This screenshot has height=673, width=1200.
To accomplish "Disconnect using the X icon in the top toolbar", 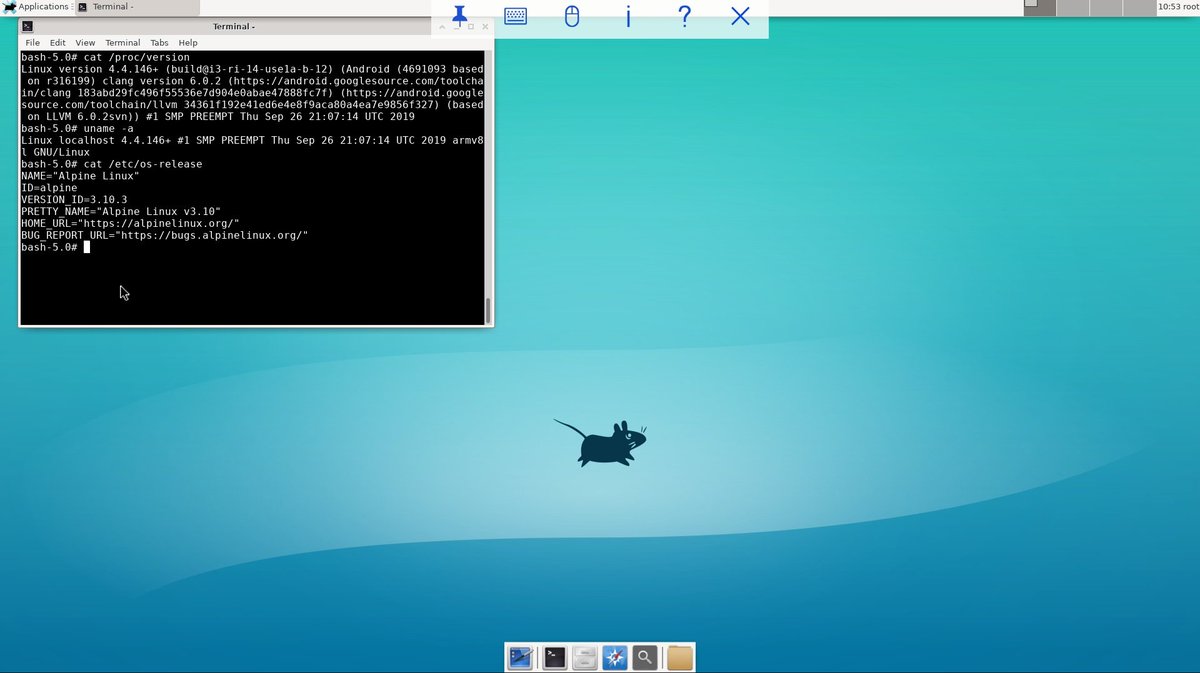I will 740,16.
